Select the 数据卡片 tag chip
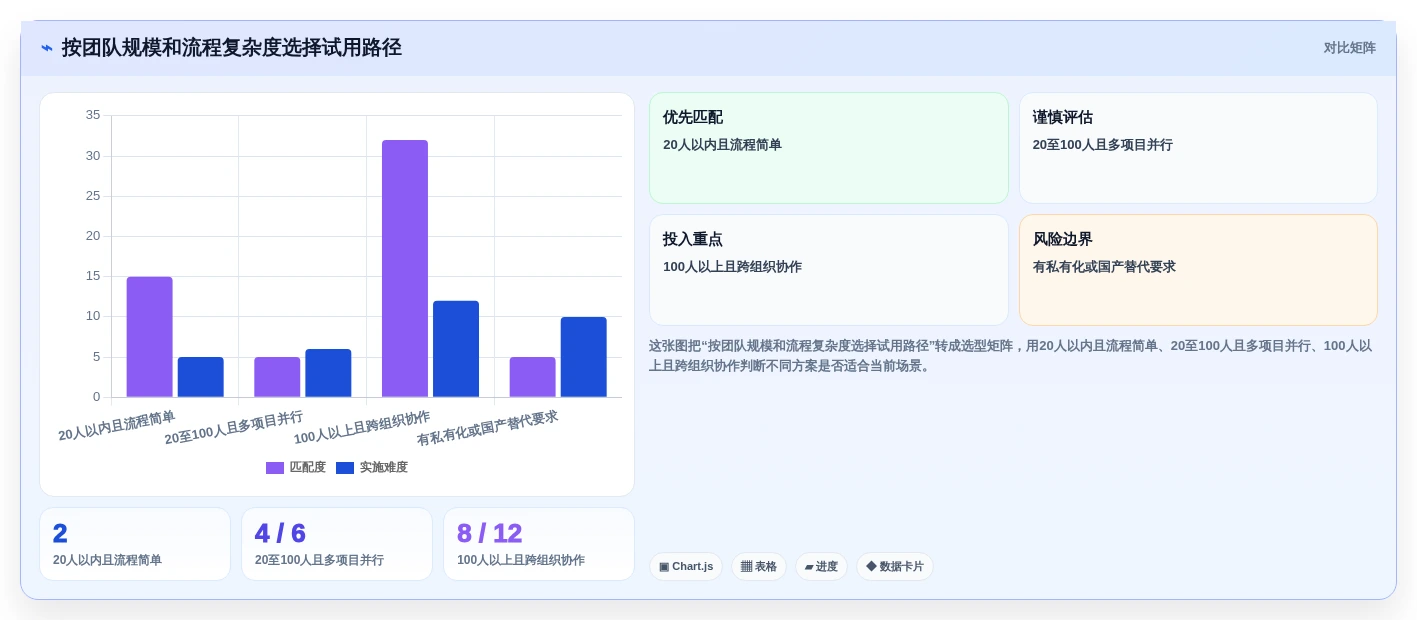The image size is (1417, 620). click(x=895, y=567)
